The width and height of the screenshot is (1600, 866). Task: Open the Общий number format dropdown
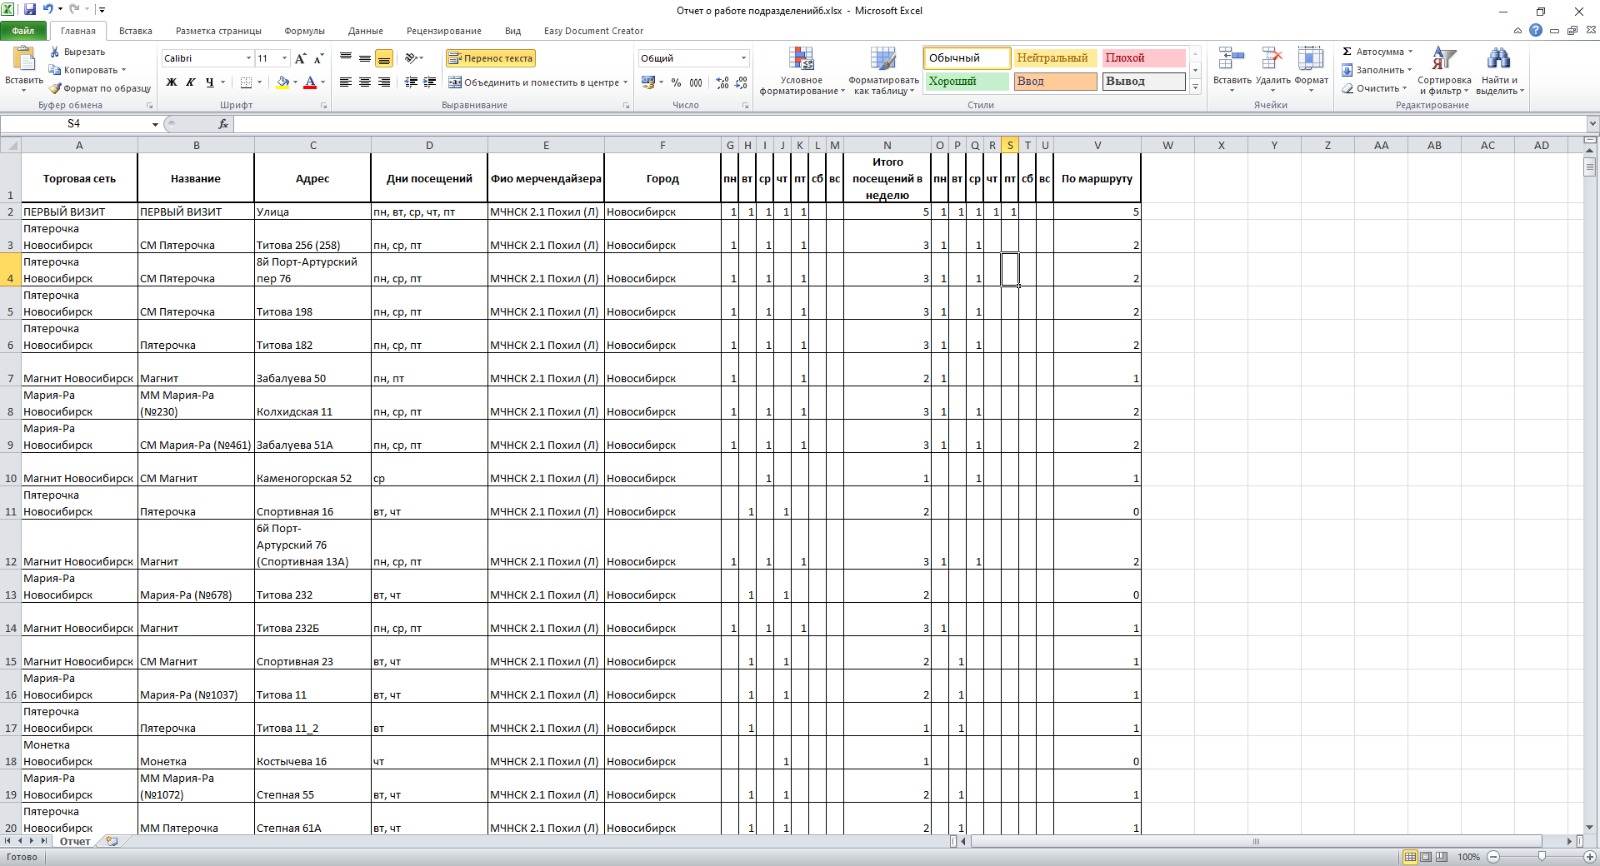743,58
